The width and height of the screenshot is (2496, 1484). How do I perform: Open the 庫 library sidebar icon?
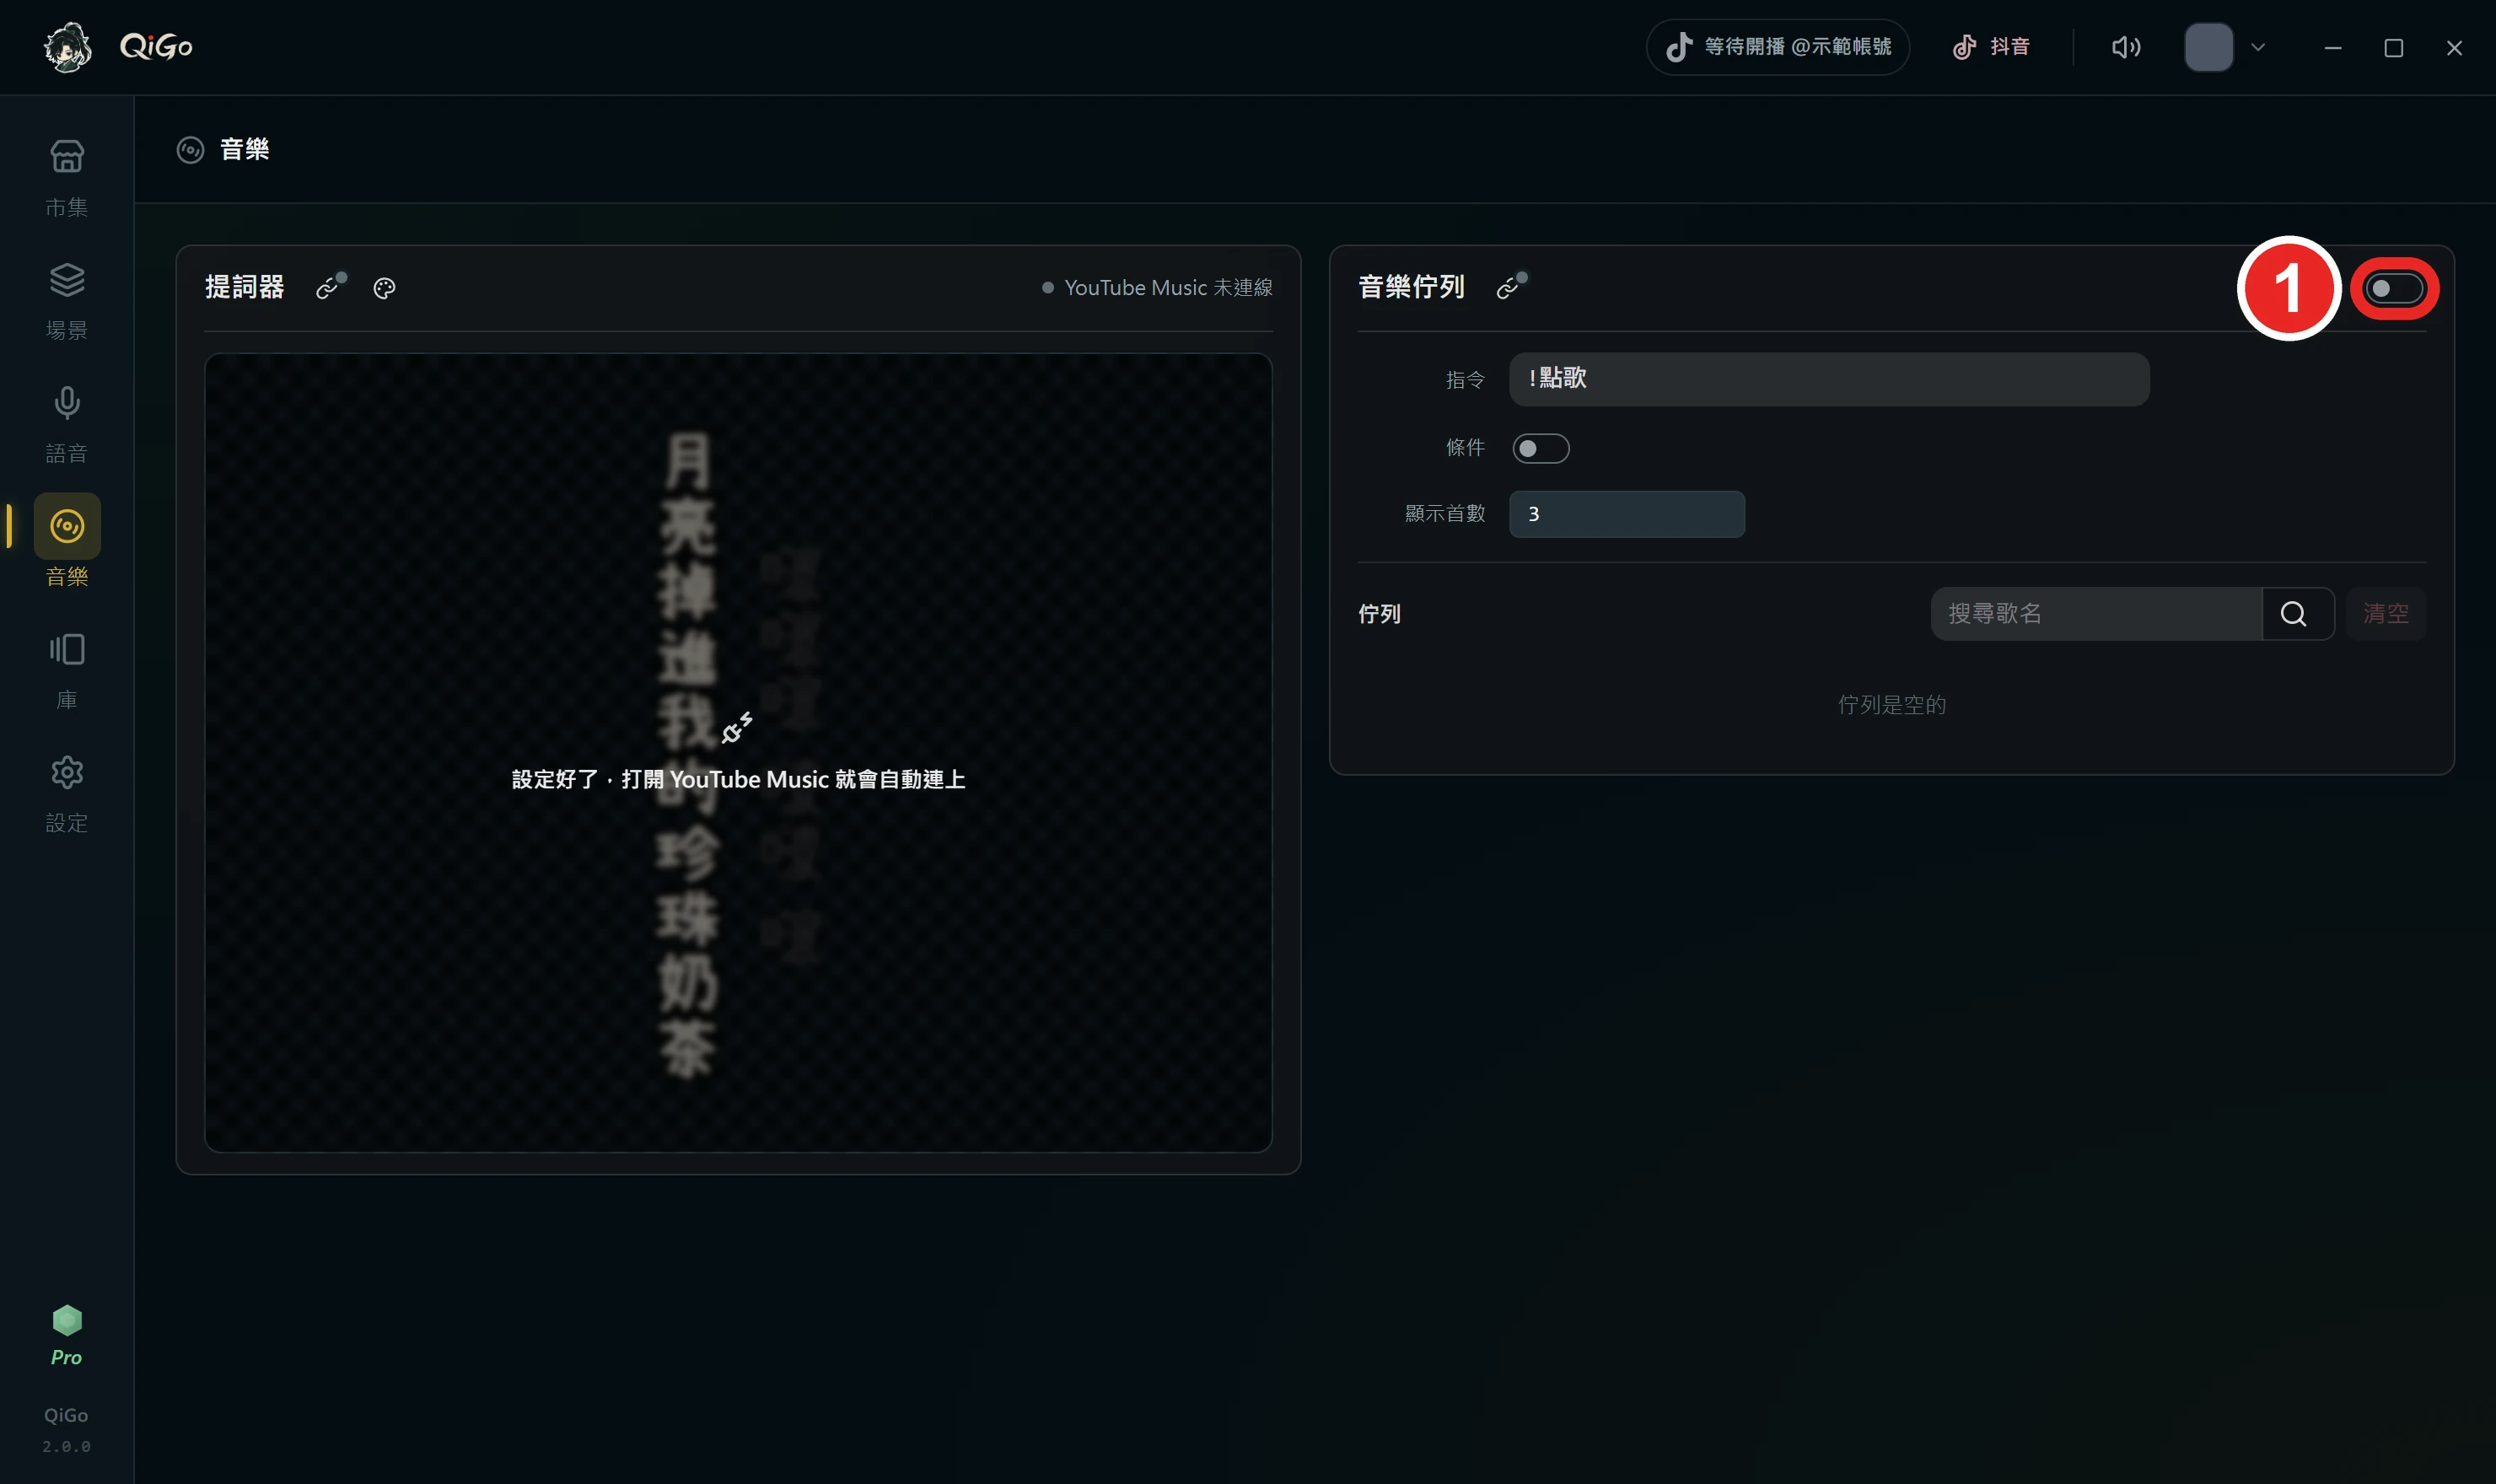[67, 670]
